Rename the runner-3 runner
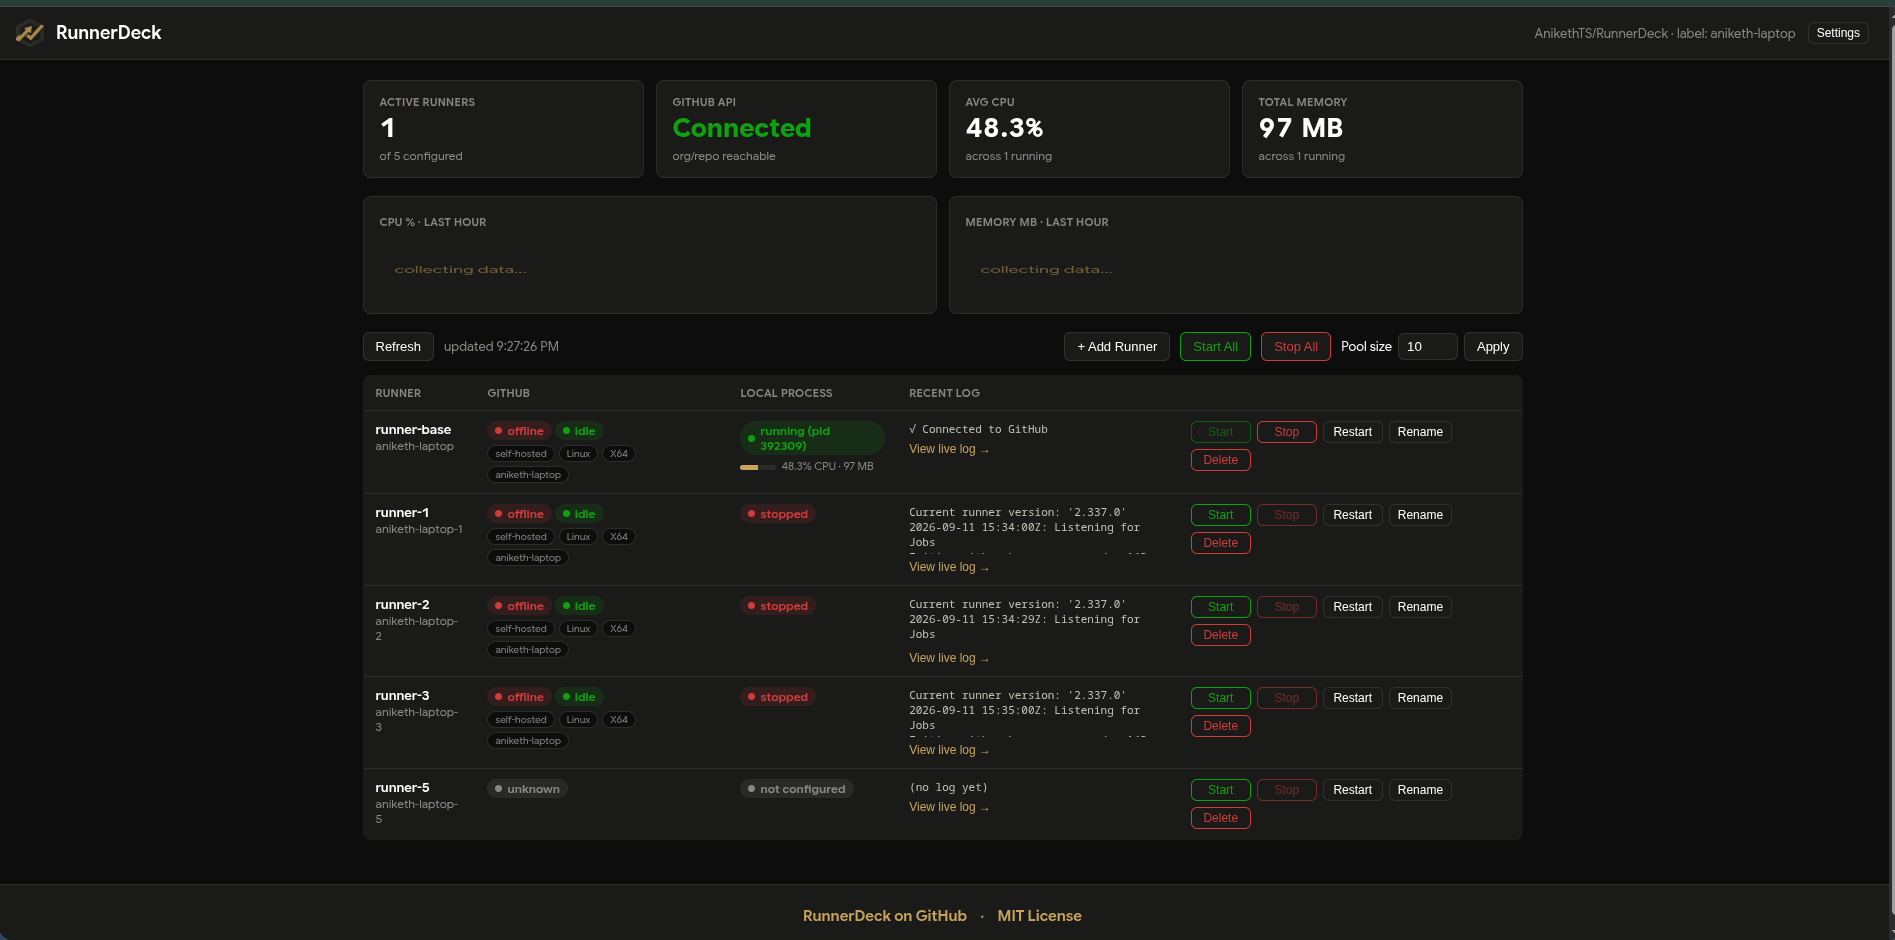Viewport: 1895px width, 940px height. coord(1420,698)
